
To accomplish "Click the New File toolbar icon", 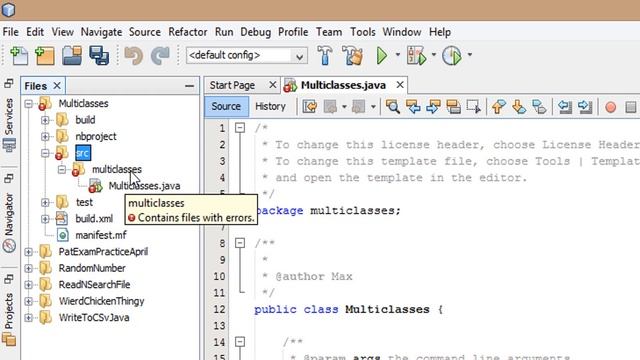I will (x=19, y=56).
